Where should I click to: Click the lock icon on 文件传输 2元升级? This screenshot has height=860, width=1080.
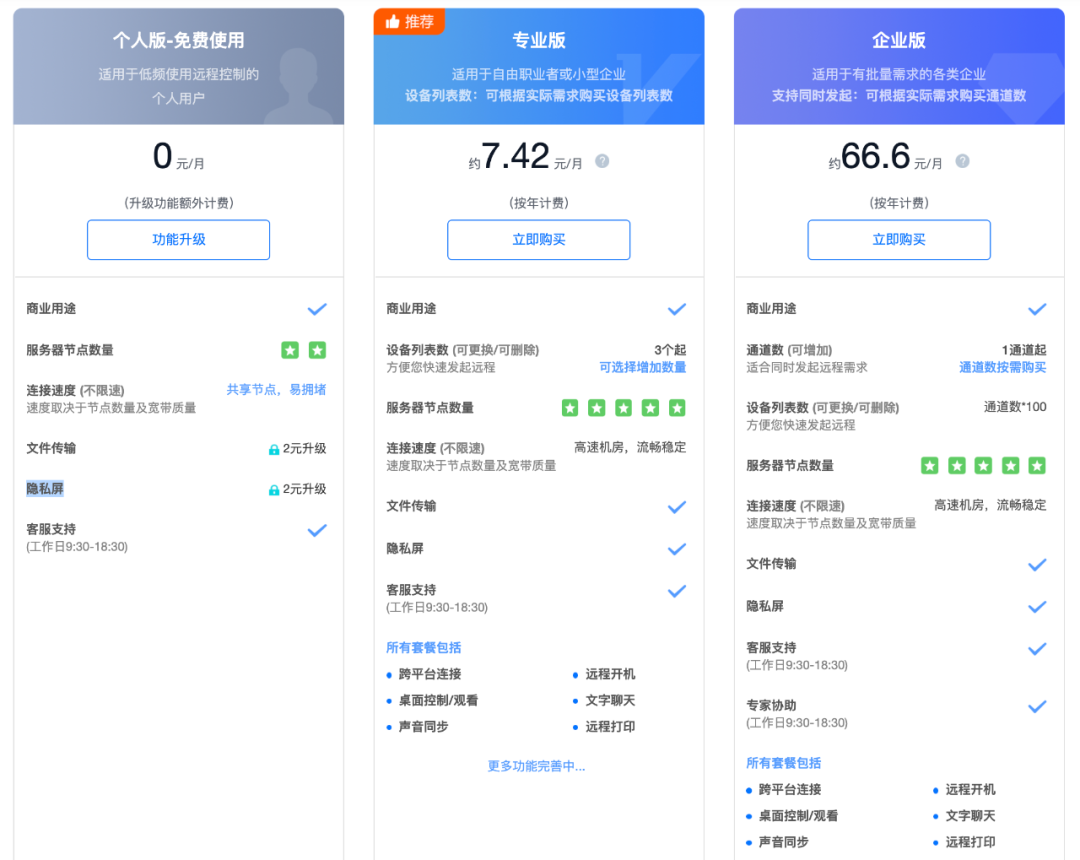click(273, 450)
